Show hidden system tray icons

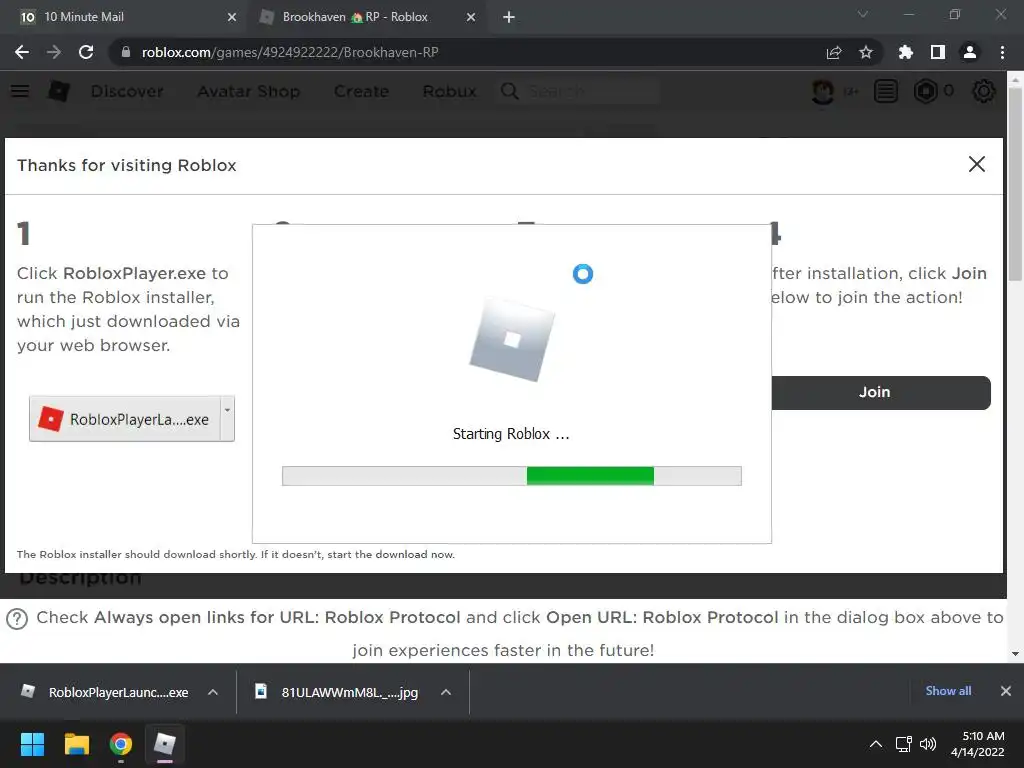coord(876,744)
